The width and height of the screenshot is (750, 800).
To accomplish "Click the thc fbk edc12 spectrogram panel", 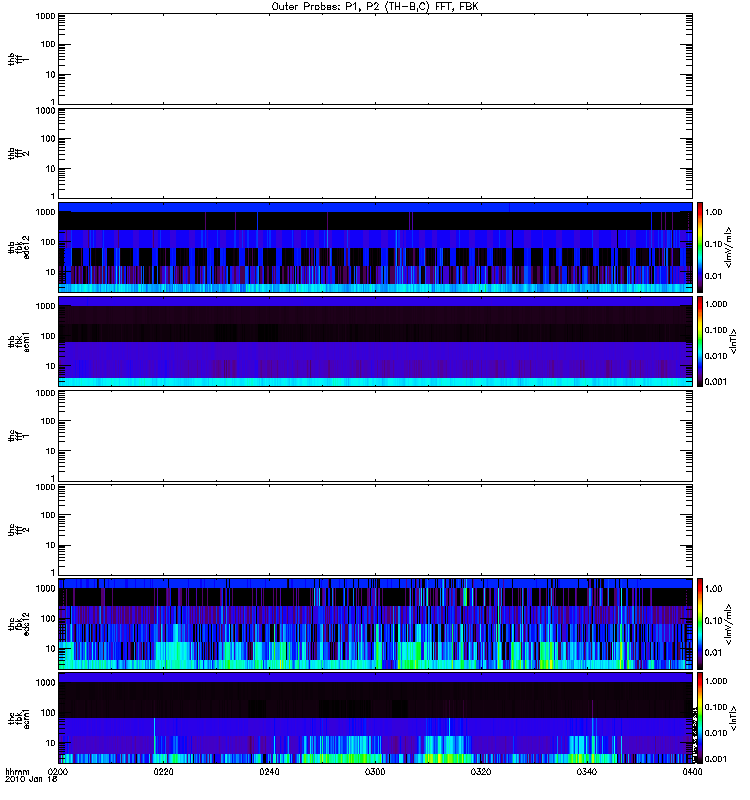I will 375,623.
